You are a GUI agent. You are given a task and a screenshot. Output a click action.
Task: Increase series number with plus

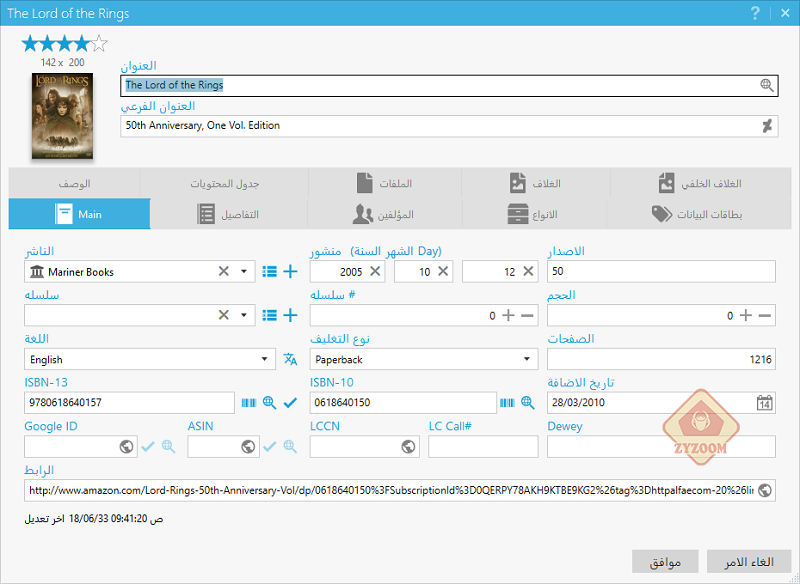click(508, 315)
